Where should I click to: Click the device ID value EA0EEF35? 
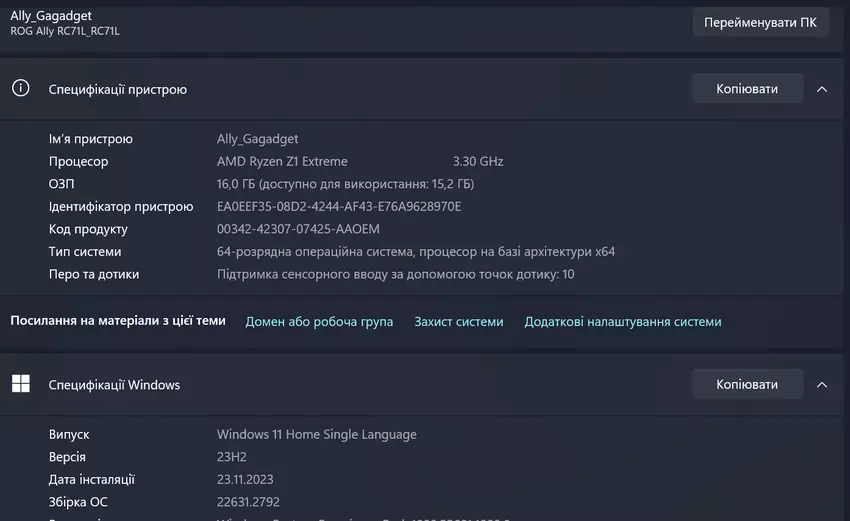point(338,207)
